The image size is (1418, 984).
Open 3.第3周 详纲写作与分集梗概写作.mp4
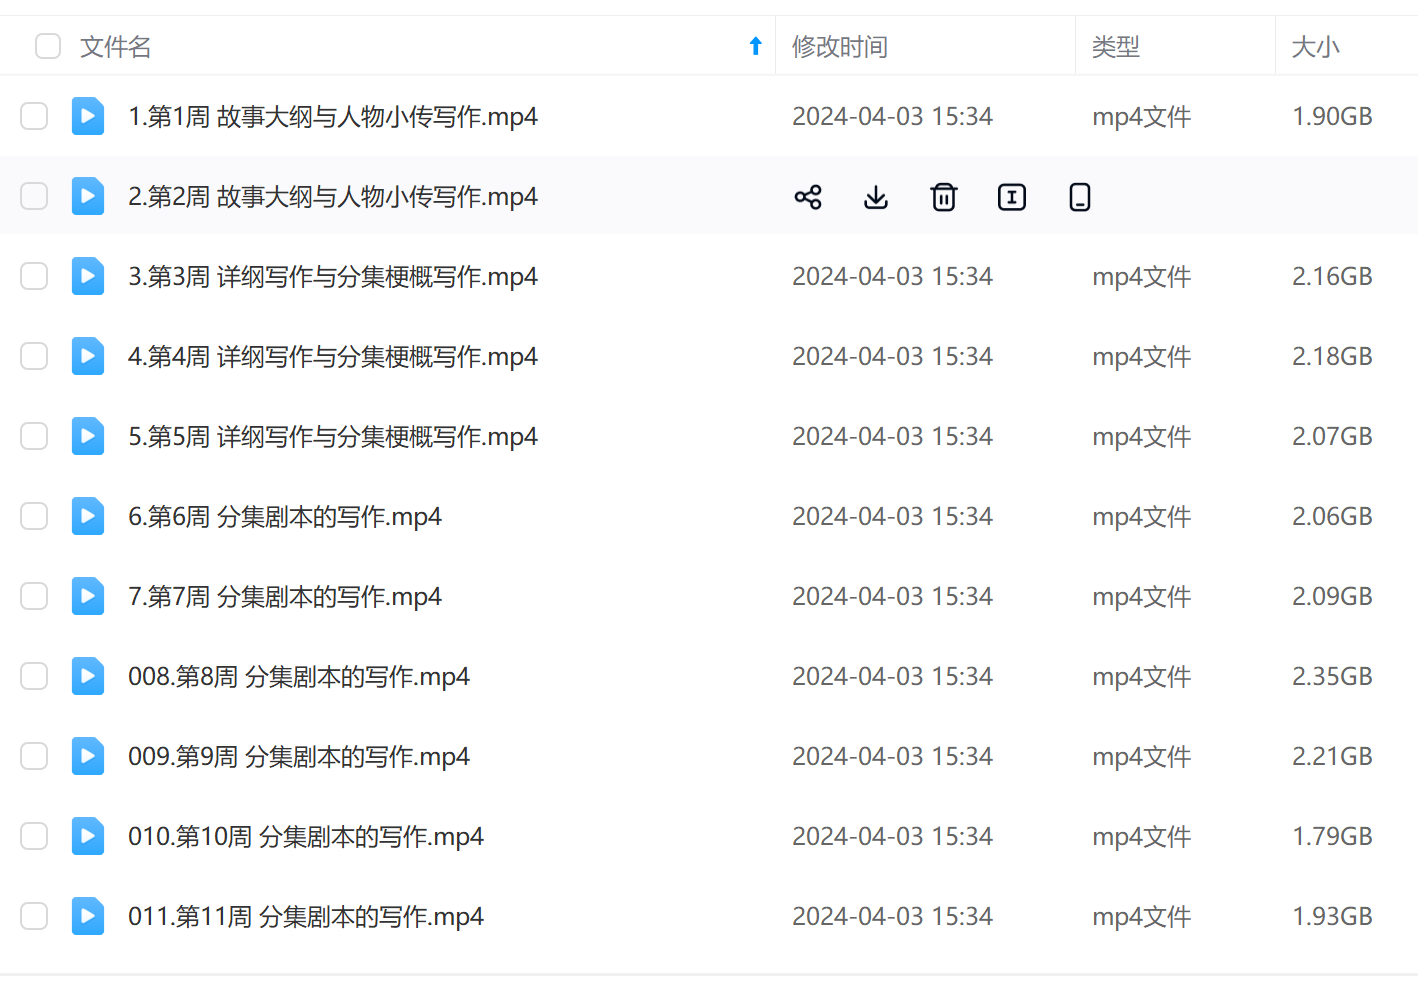333,277
